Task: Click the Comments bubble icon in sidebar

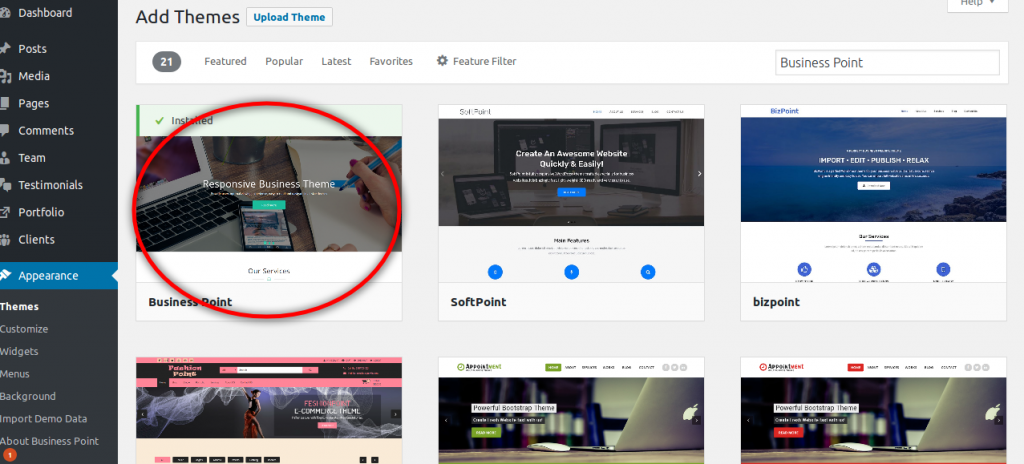Action: pyautogui.click(x=5, y=130)
